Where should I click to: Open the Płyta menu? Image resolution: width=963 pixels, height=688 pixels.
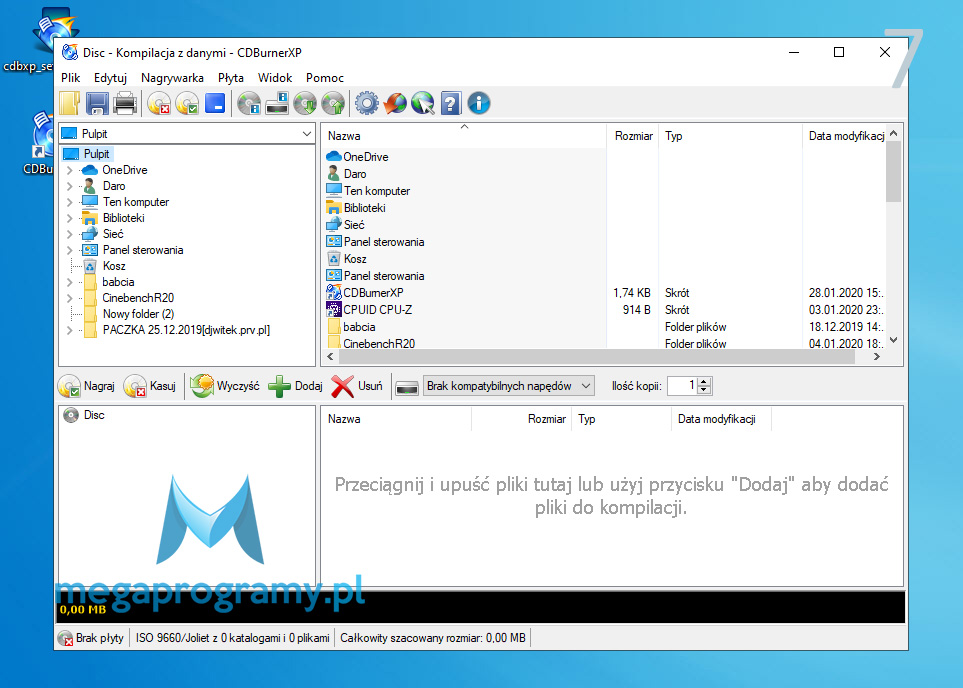pyautogui.click(x=231, y=78)
